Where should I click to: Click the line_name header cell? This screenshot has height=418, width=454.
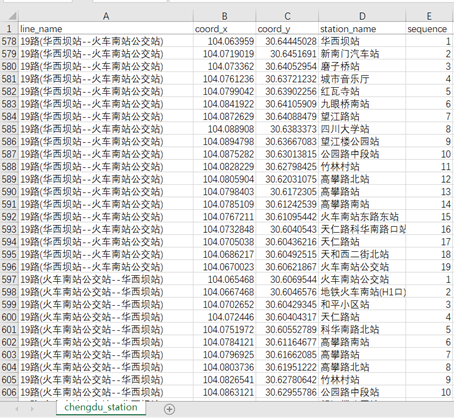click(x=106, y=29)
